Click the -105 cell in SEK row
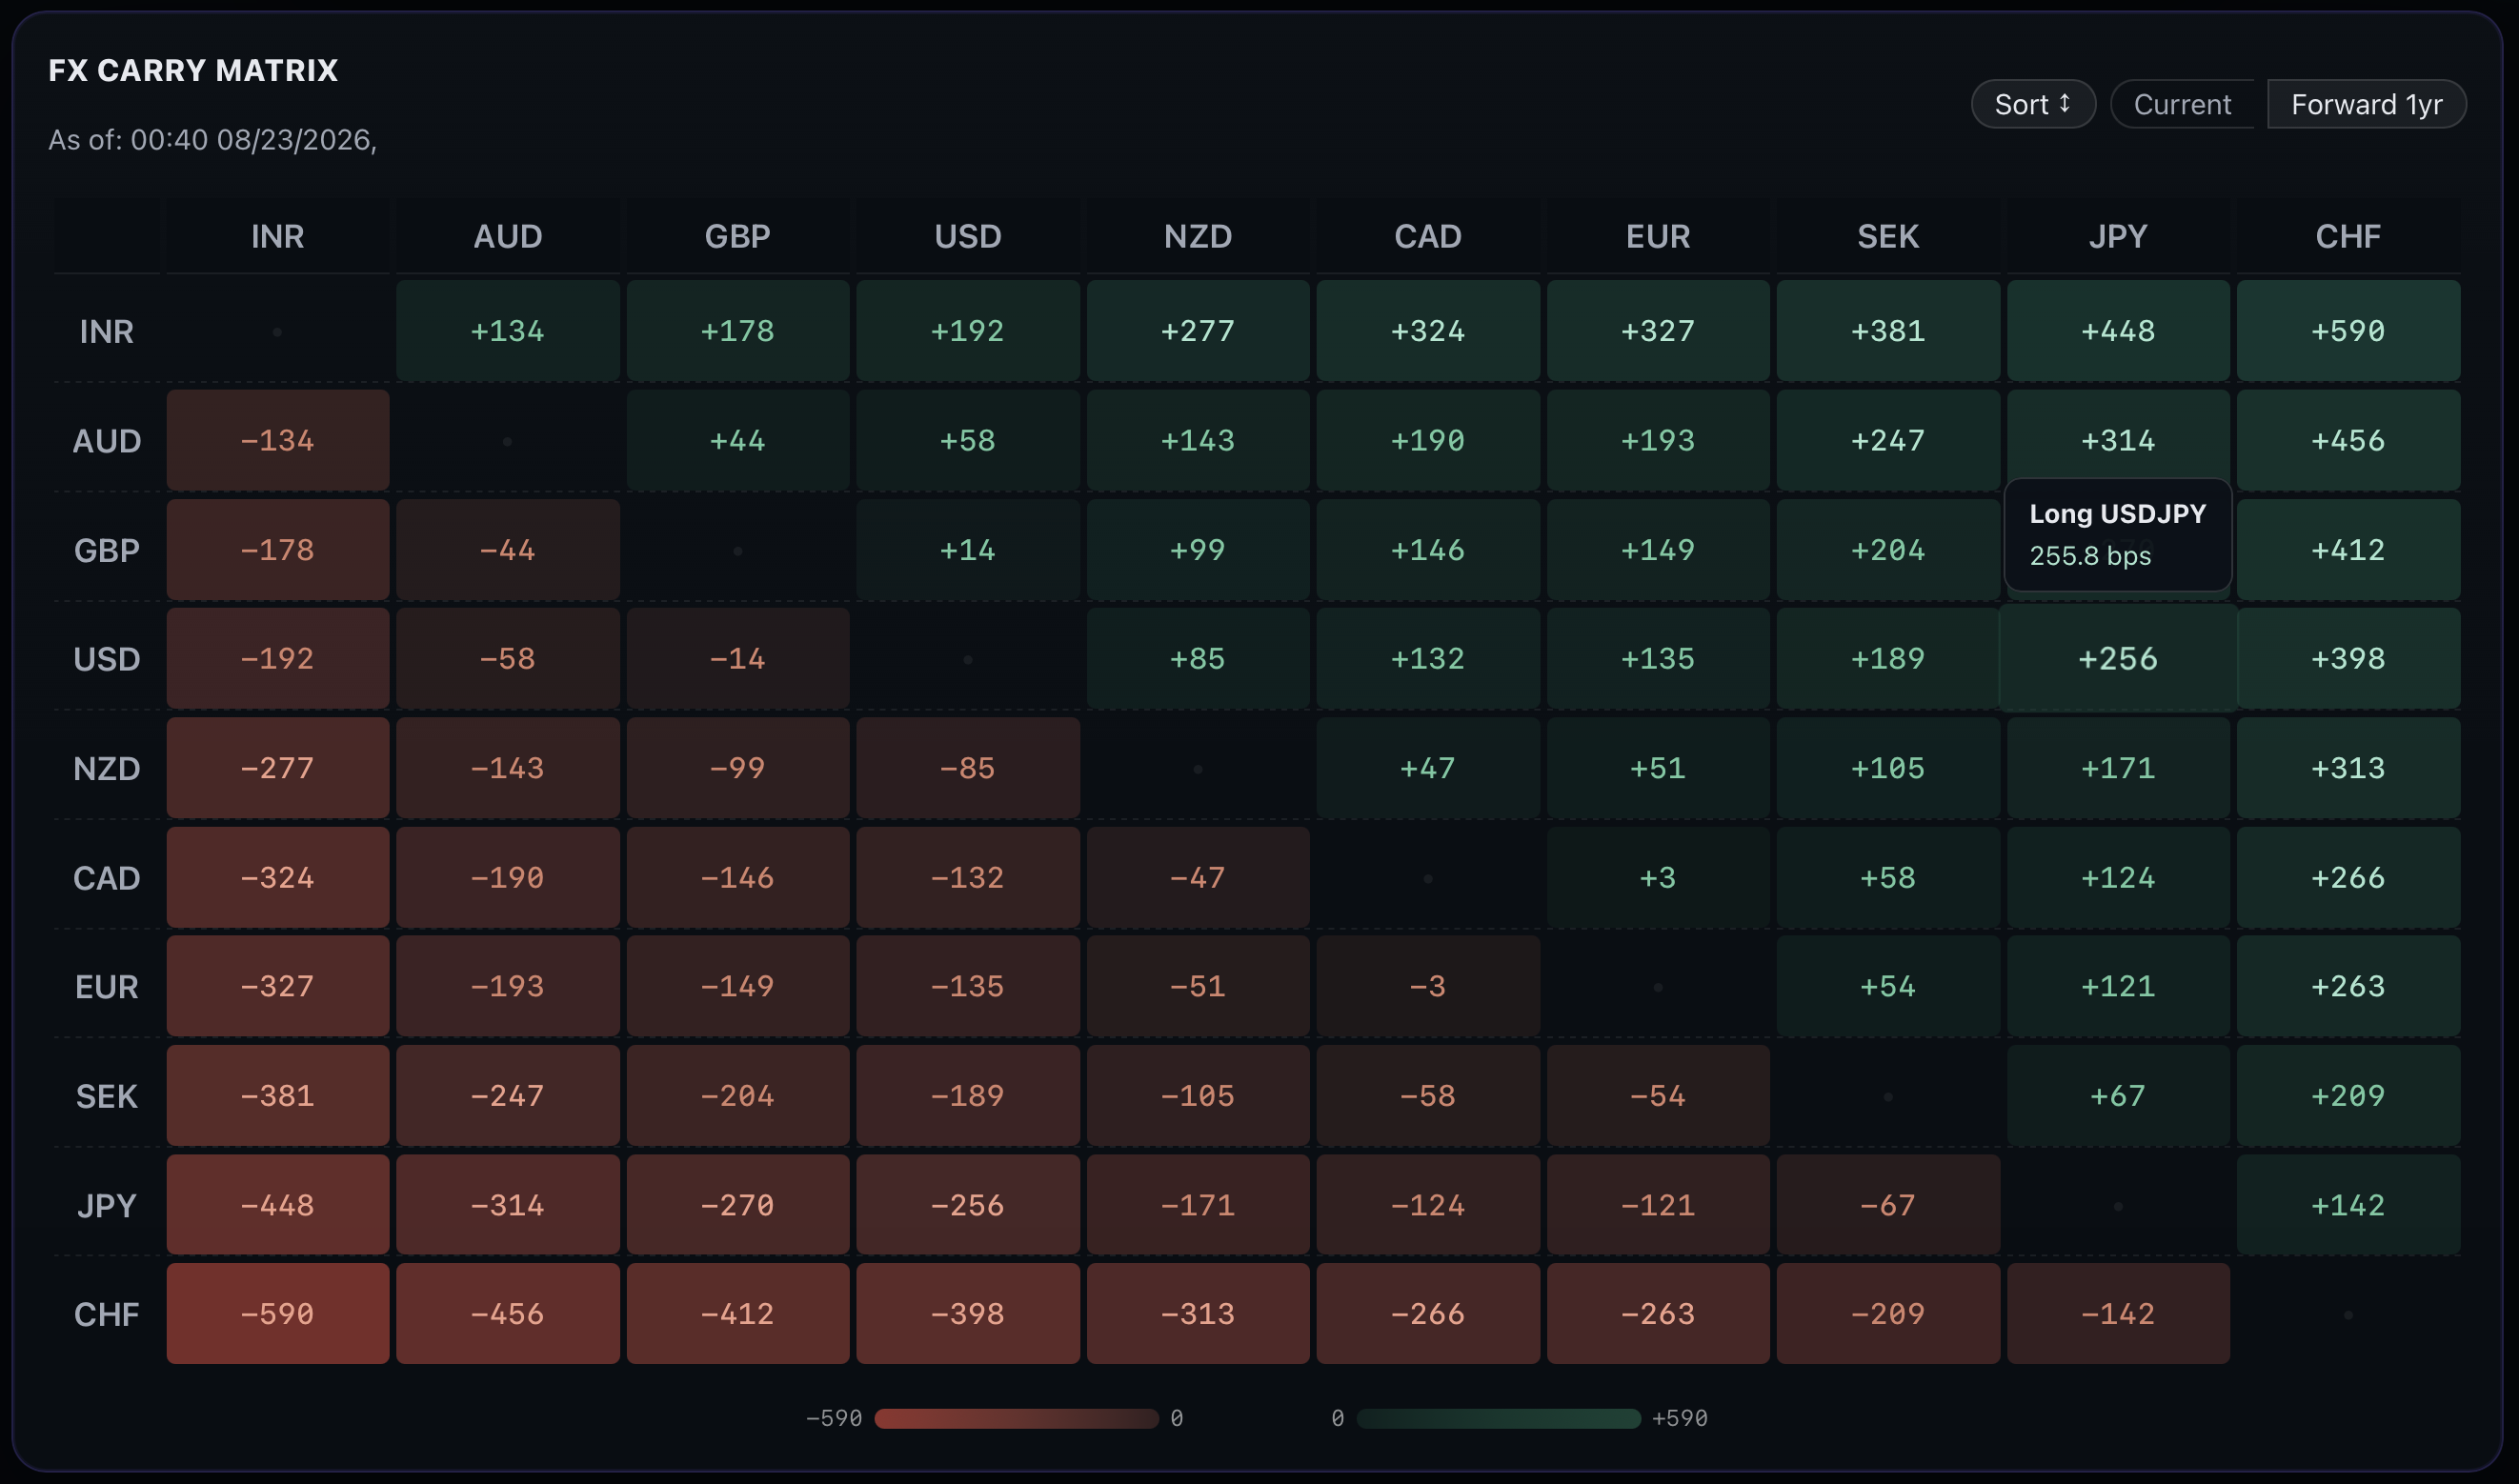Image resolution: width=2519 pixels, height=1484 pixels. point(1198,1096)
